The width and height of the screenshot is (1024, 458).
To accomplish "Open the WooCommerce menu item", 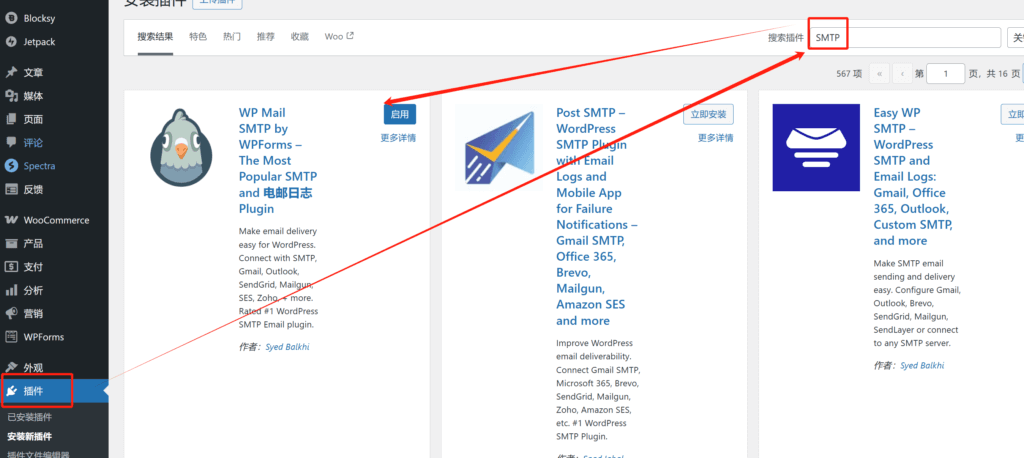I will (x=54, y=220).
